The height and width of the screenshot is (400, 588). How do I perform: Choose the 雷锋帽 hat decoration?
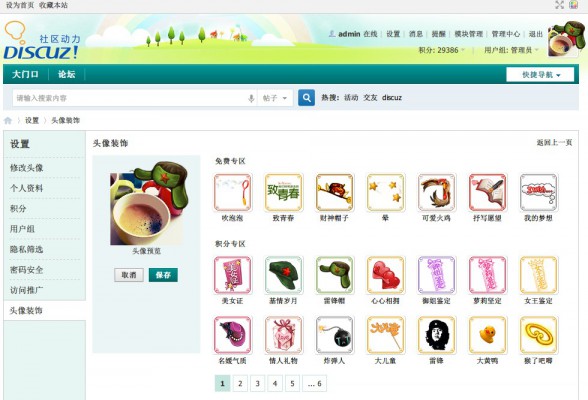click(x=334, y=275)
